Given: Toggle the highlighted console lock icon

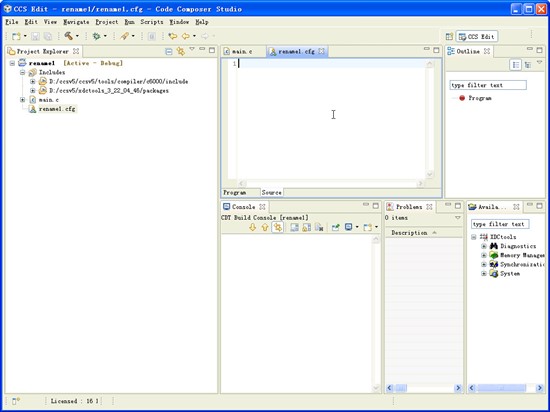Looking at the screenshot, I should pos(277,228).
